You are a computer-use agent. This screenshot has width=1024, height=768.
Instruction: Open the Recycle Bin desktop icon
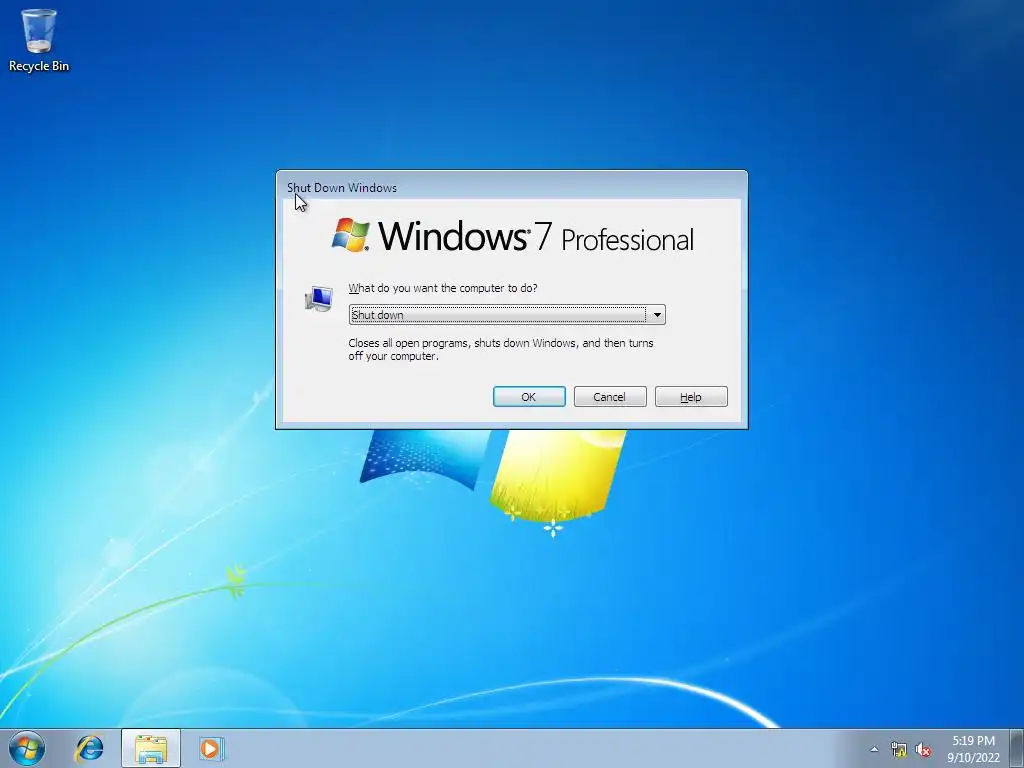[39, 40]
